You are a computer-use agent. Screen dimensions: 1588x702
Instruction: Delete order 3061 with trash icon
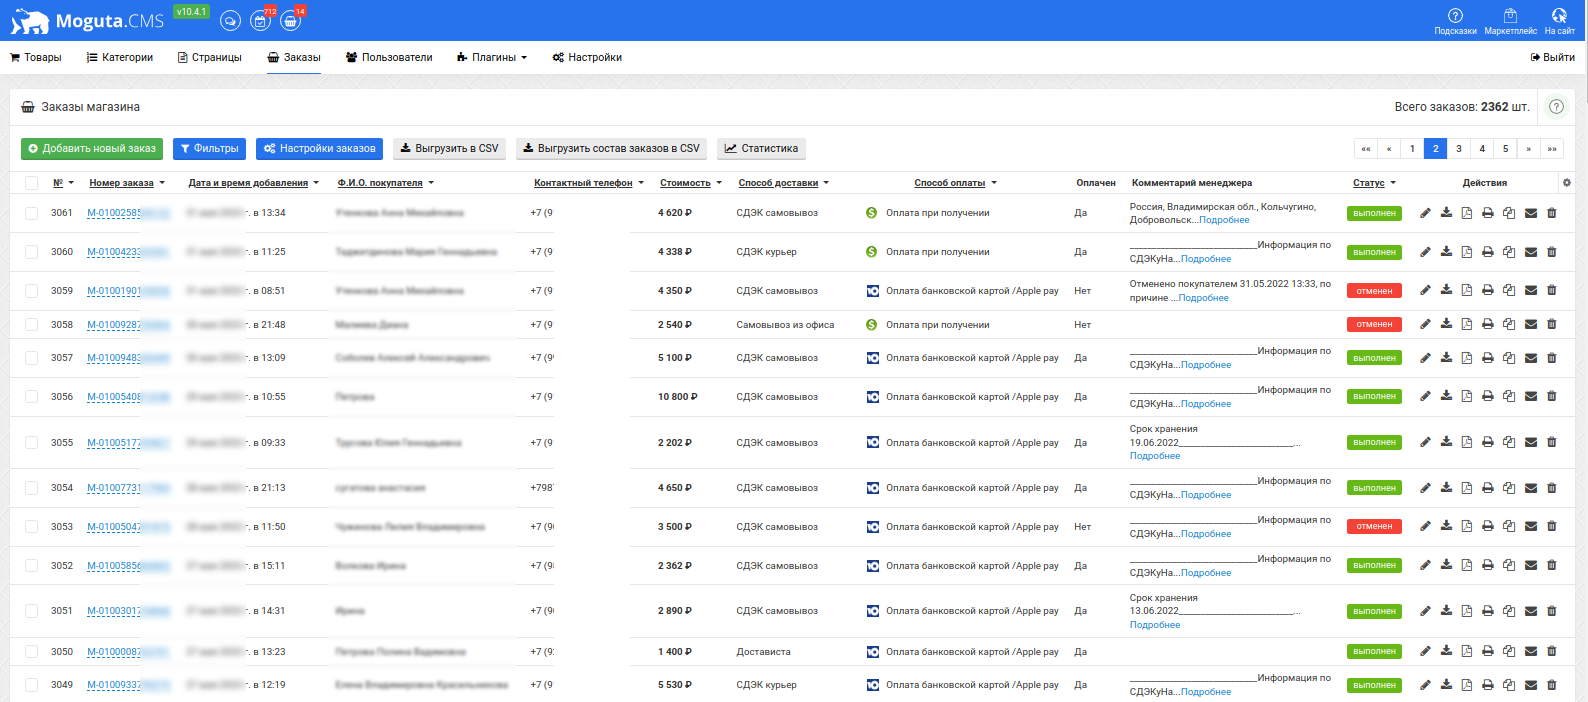tap(1552, 213)
